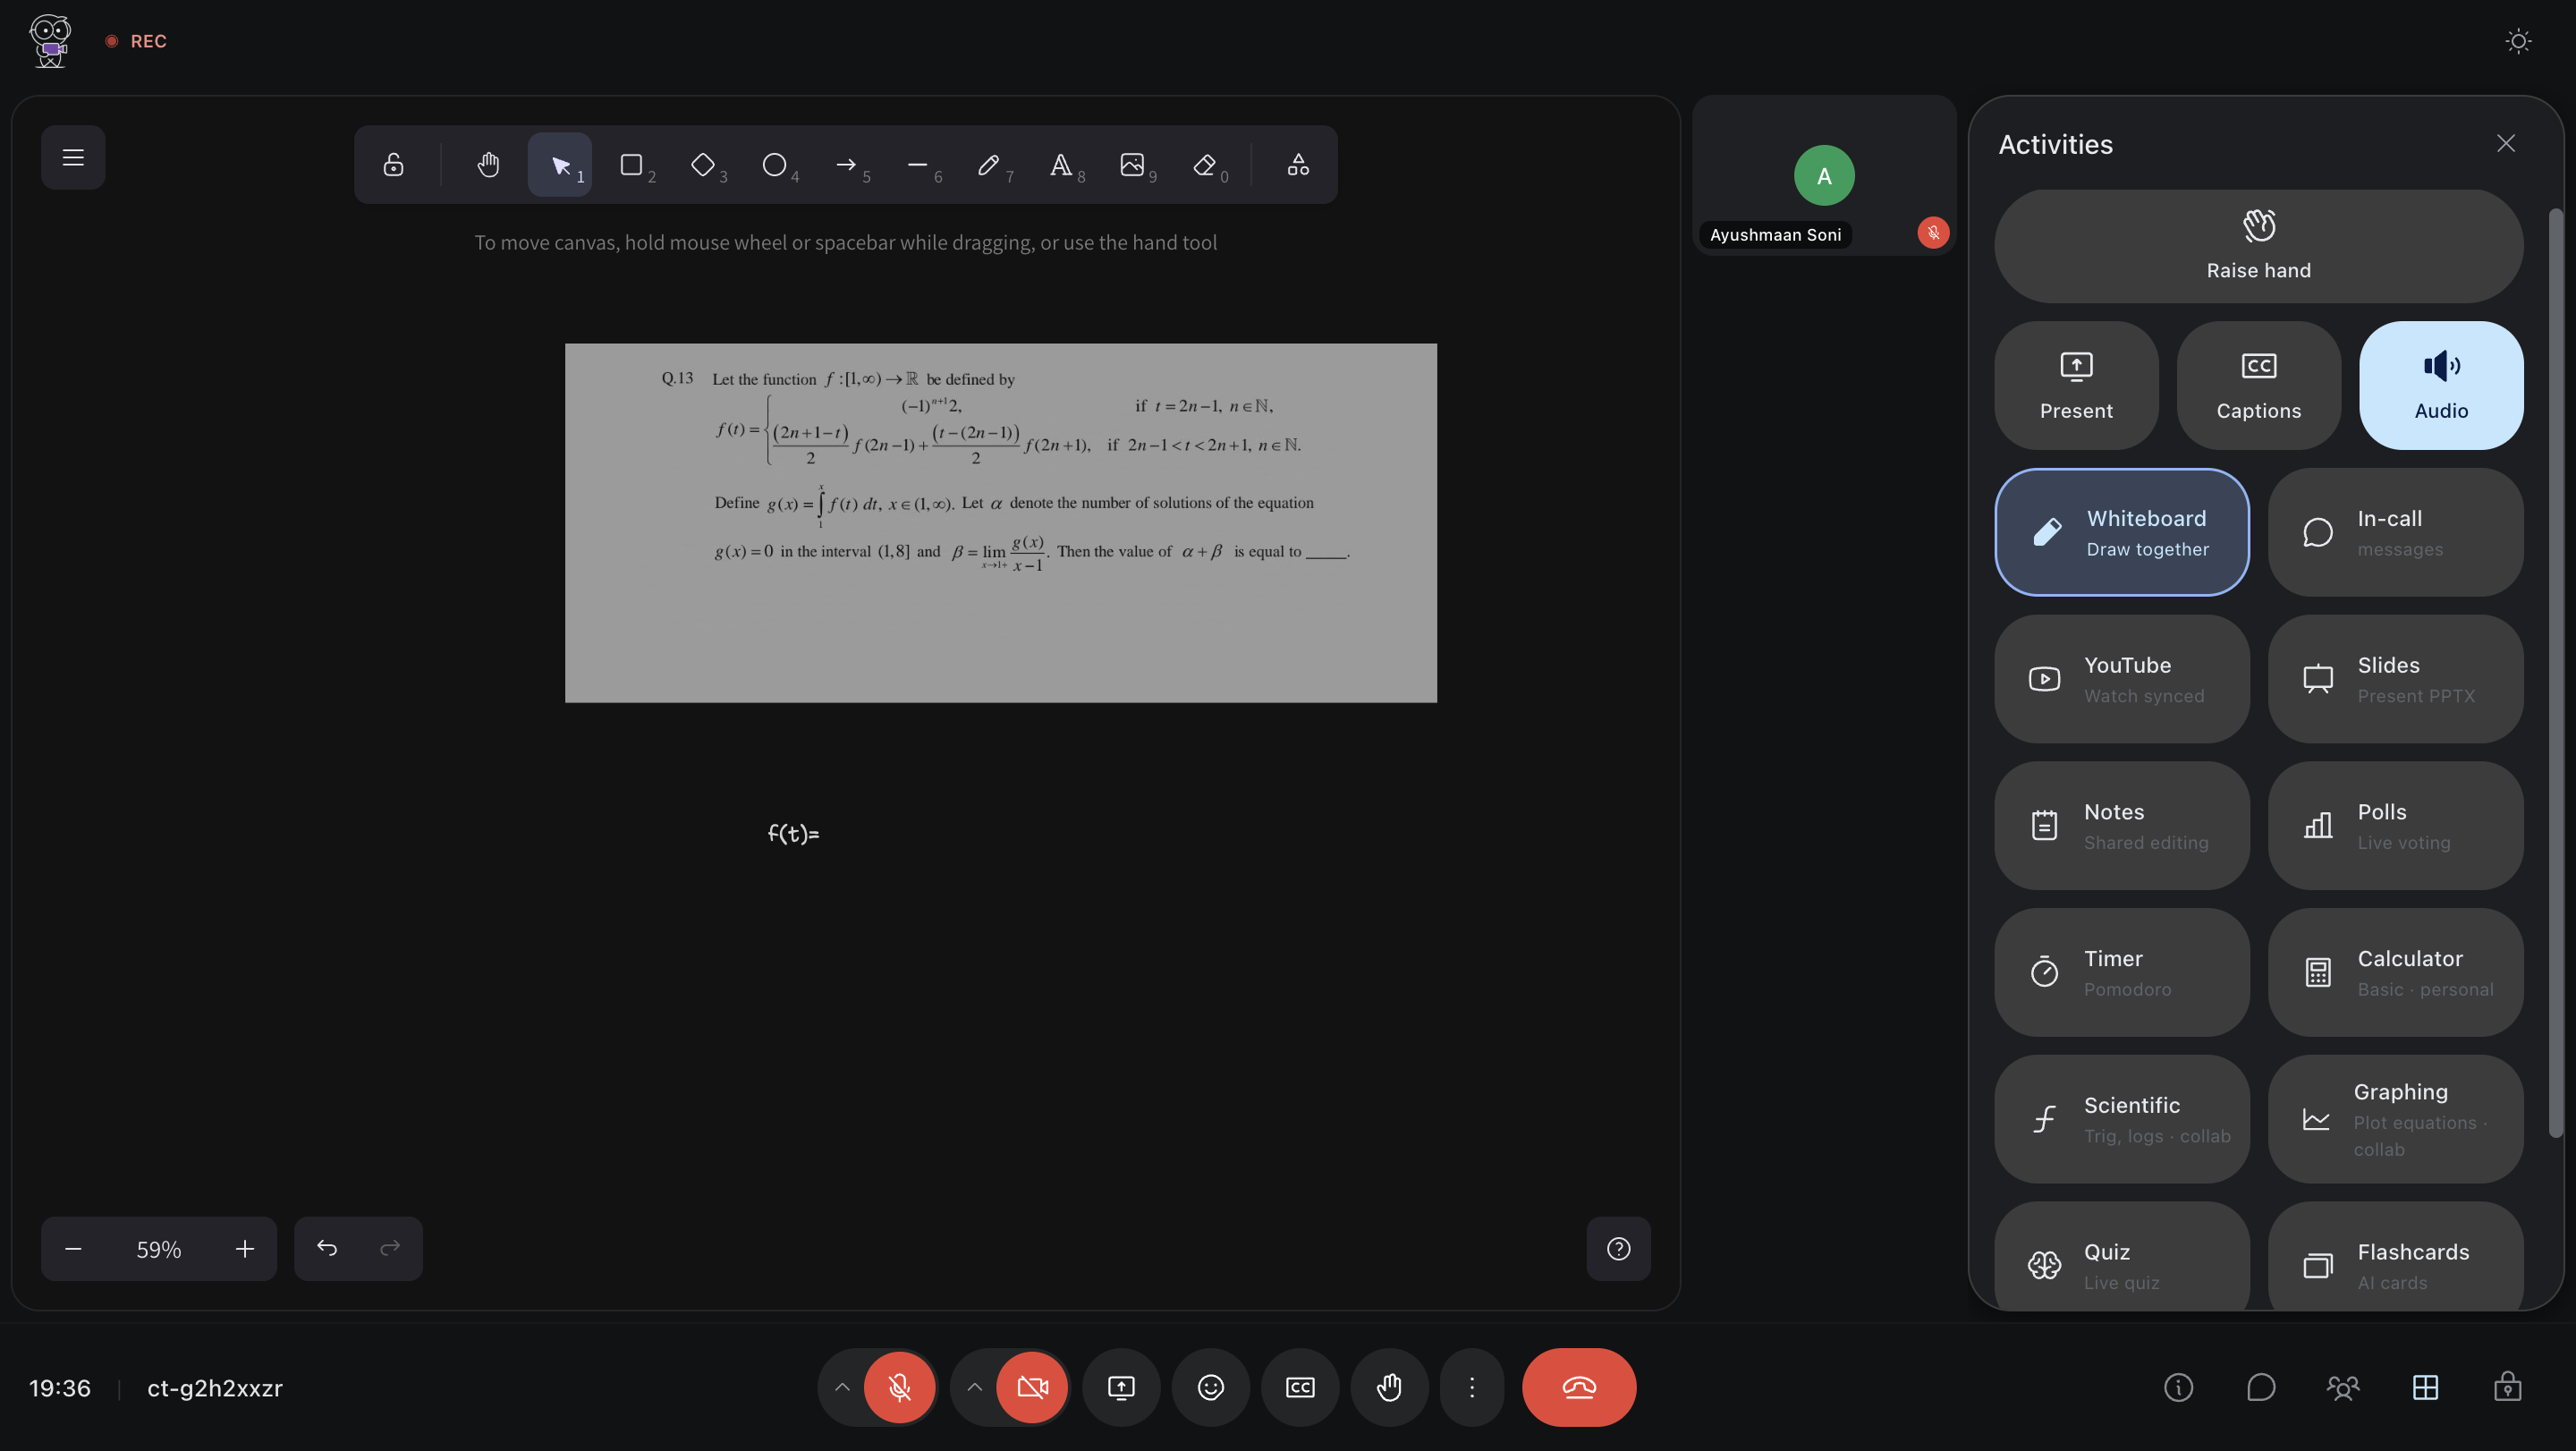The width and height of the screenshot is (2576, 1451).
Task: Select the Ellipse shape tool
Action: pos(775,165)
